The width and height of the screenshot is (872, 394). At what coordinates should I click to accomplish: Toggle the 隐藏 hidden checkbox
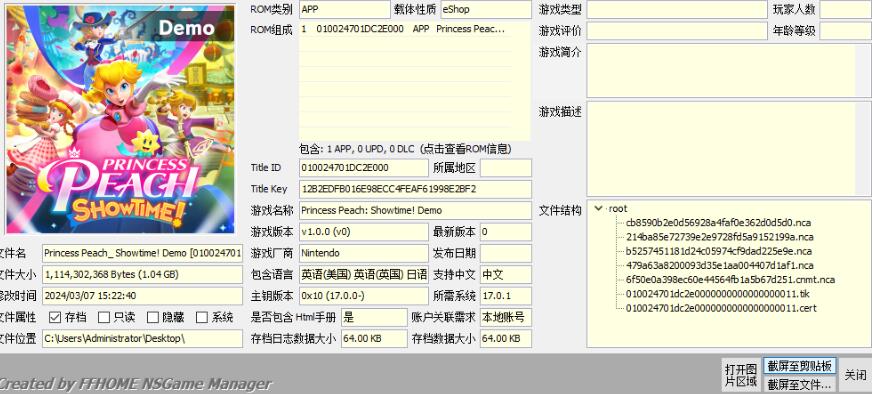point(152,317)
